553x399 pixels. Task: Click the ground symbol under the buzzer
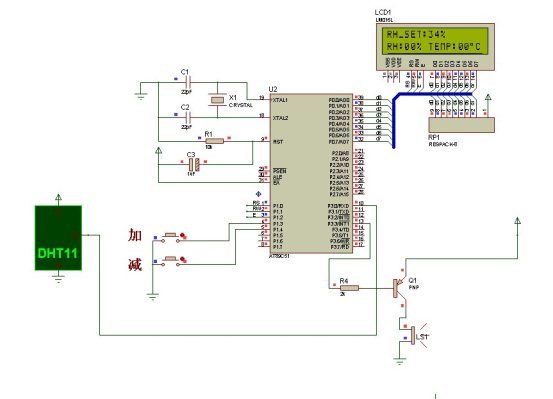tap(400, 361)
